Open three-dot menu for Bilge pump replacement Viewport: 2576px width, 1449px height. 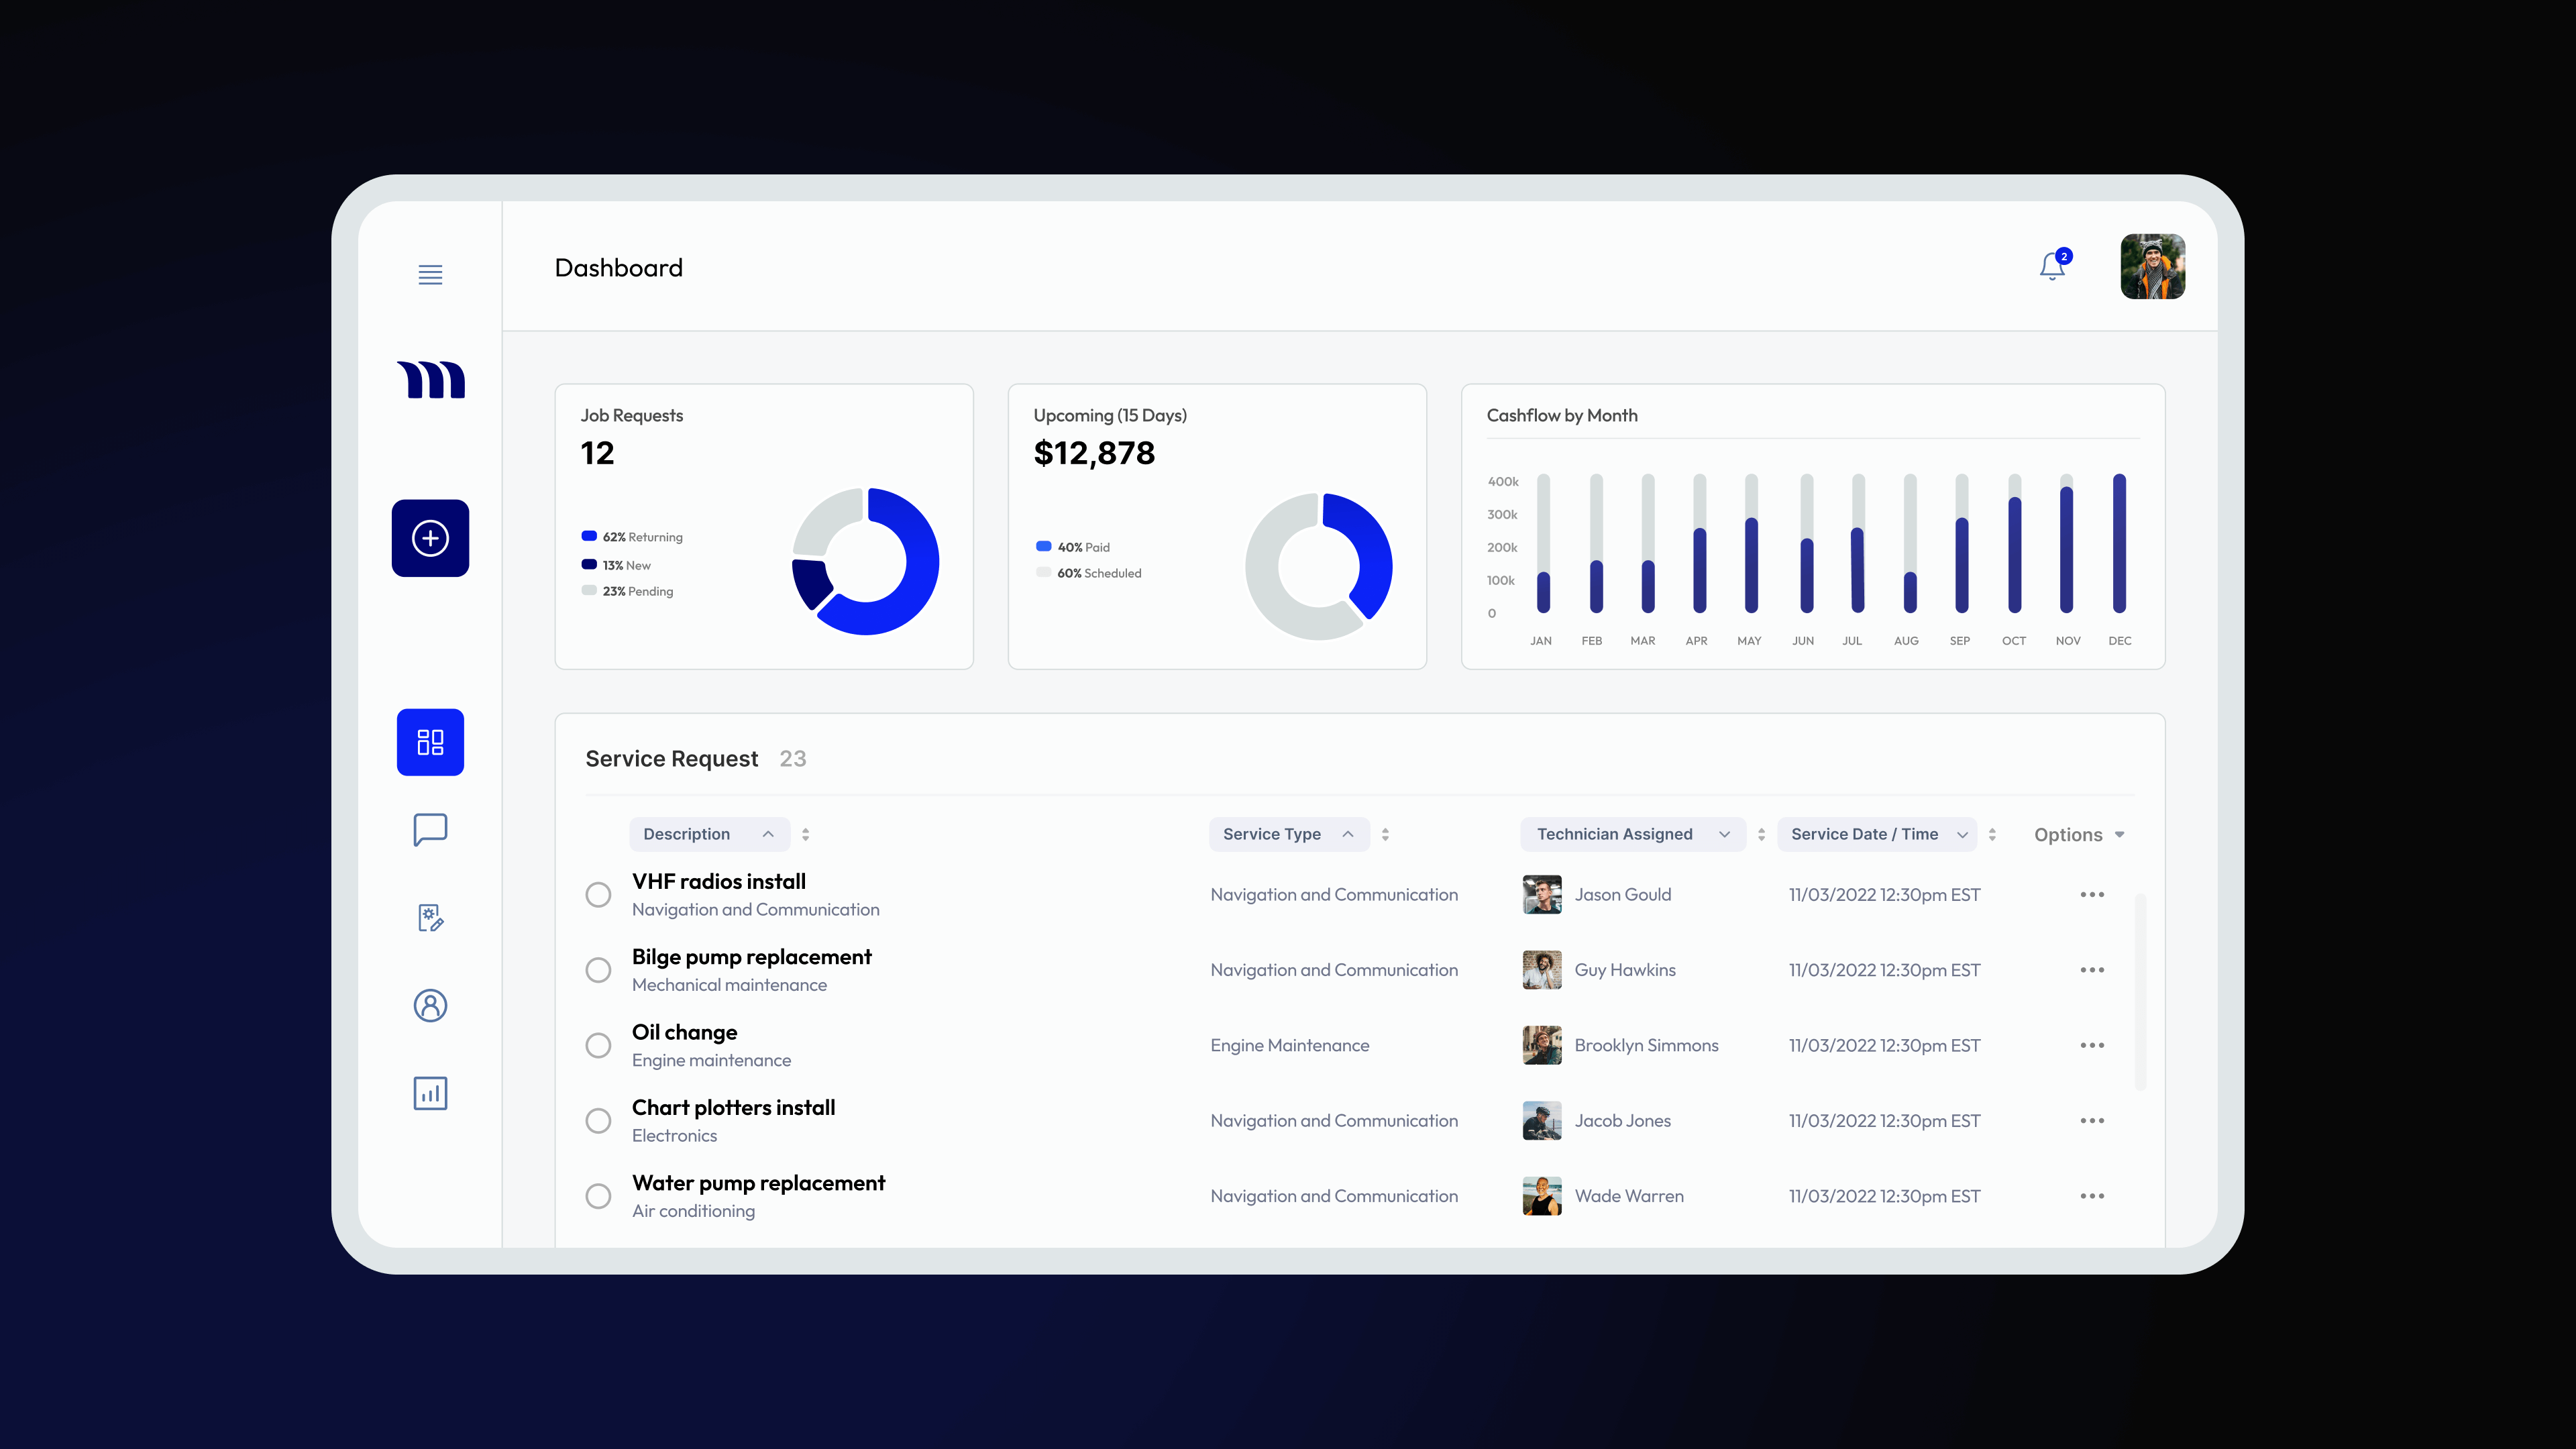(2092, 970)
